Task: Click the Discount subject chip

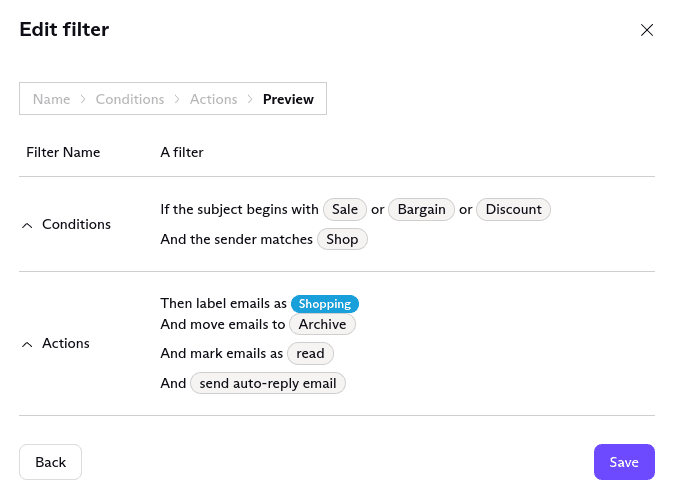Action: coord(513,210)
